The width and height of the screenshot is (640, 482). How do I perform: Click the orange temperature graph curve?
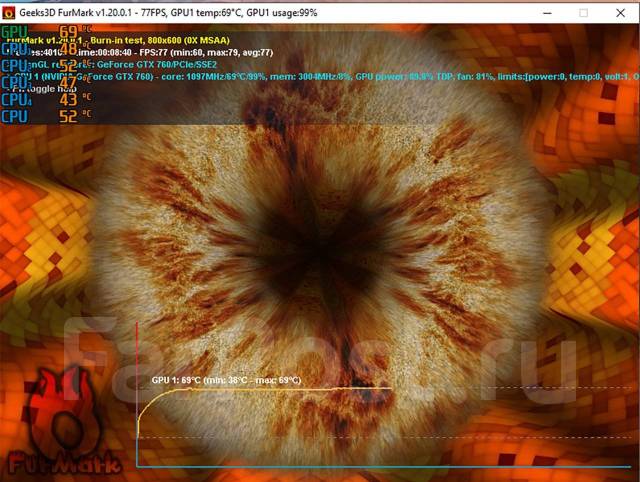[x=265, y=390]
